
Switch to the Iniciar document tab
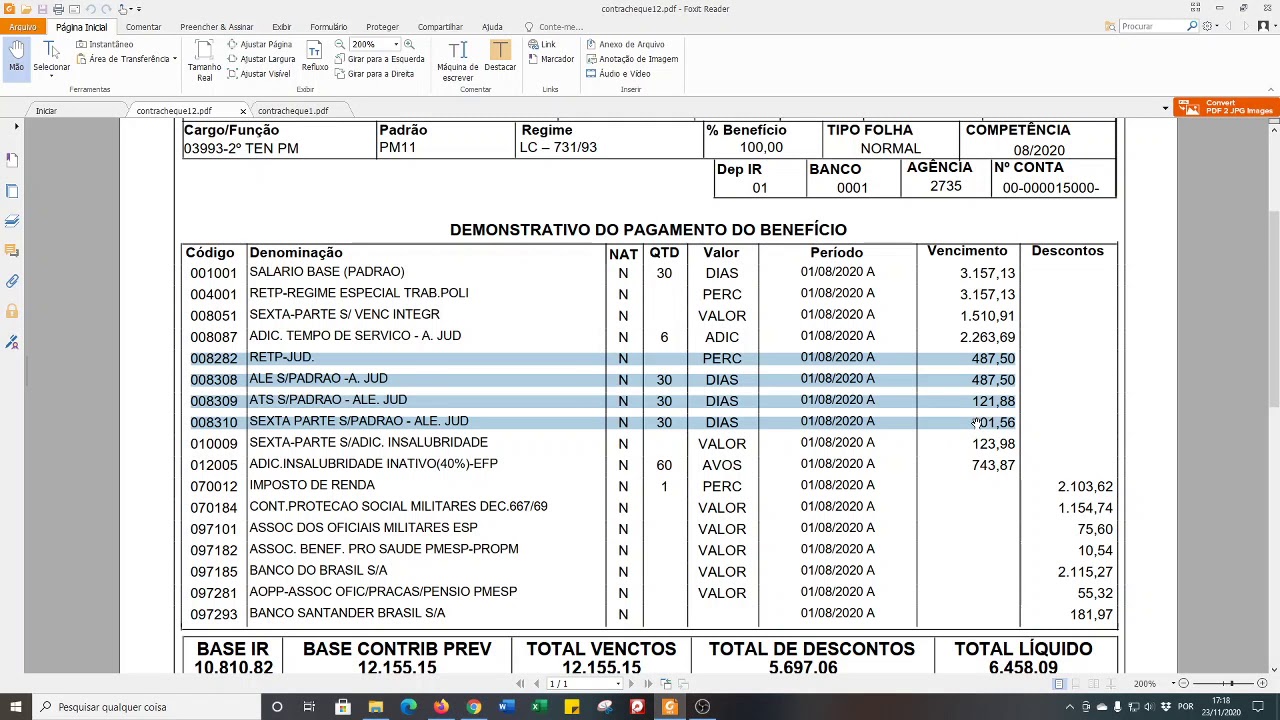coord(46,111)
